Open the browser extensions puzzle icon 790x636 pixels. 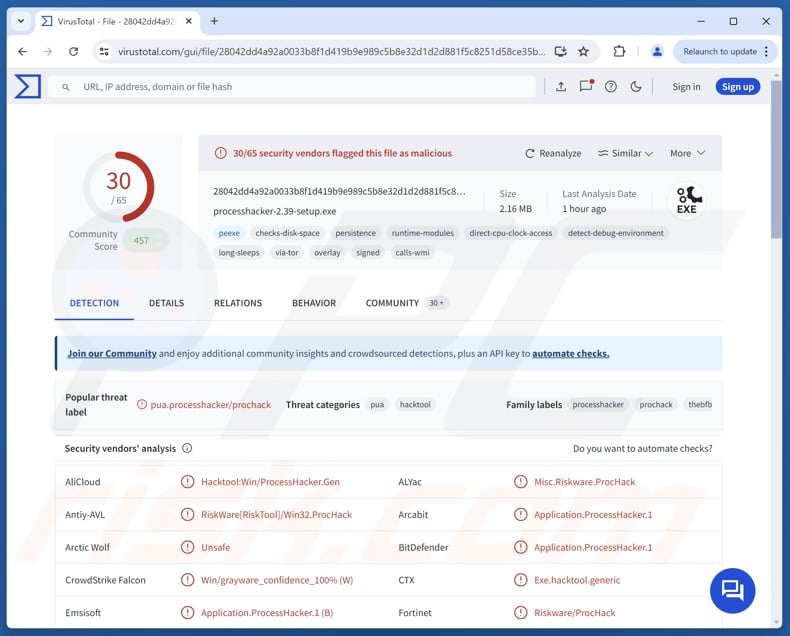point(619,51)
